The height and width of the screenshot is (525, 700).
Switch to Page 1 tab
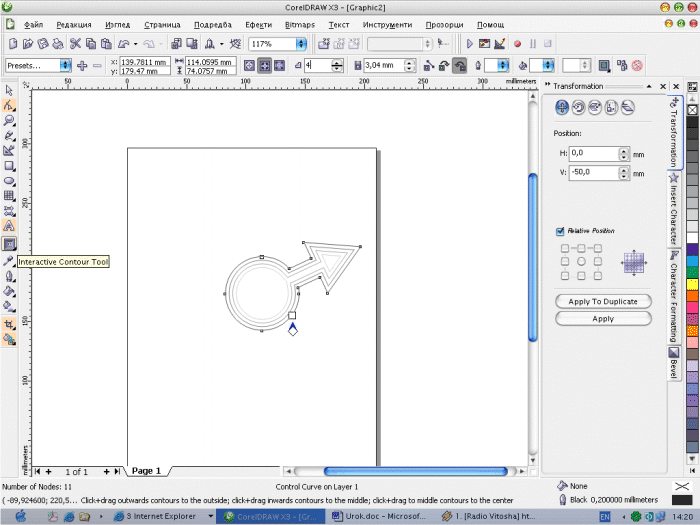click(146, 471)
